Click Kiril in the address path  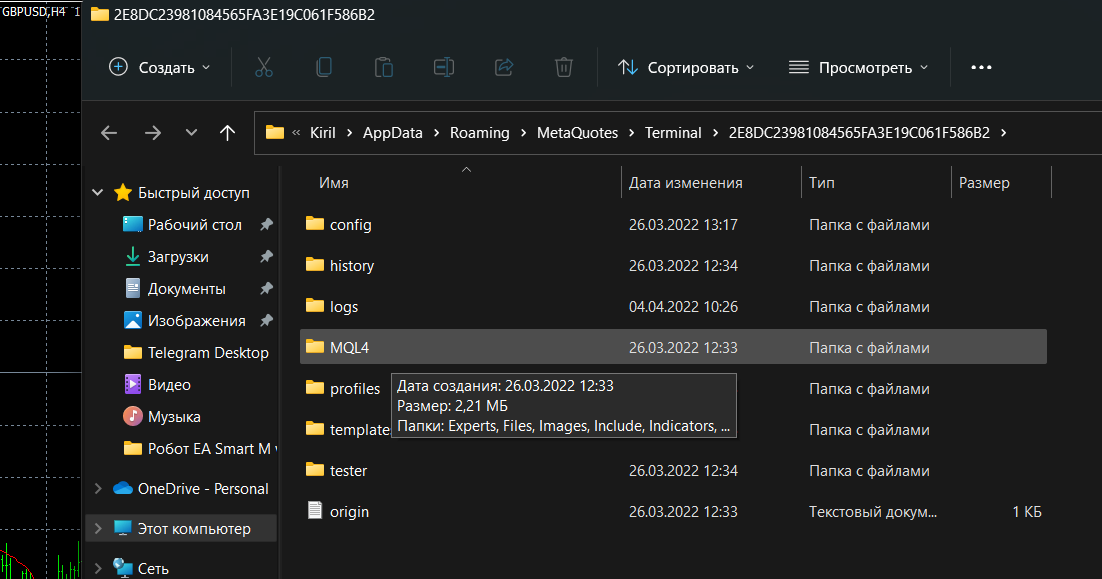point(323,133)
